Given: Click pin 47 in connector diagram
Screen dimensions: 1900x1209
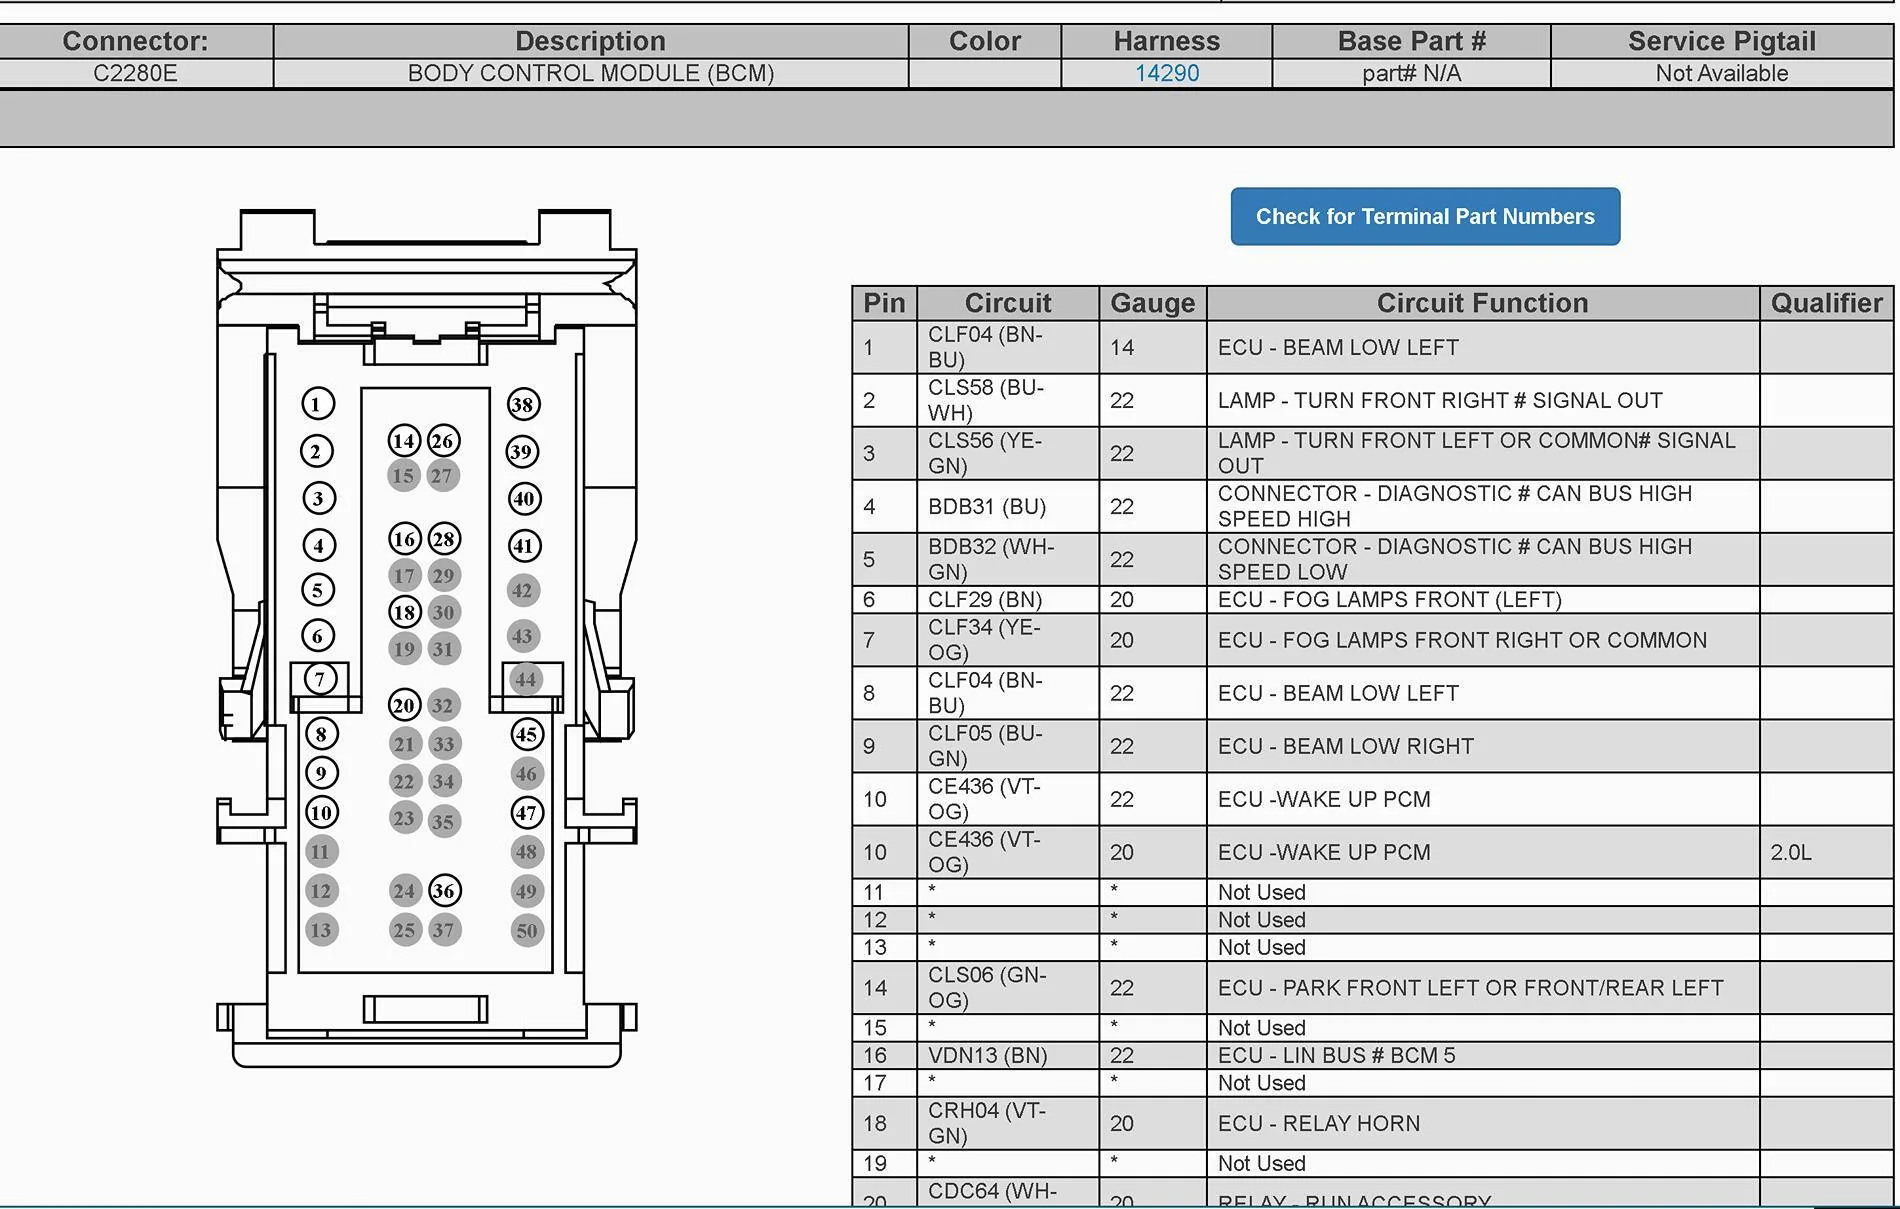Looking at the screenshot, I should [x=527, y=812].
